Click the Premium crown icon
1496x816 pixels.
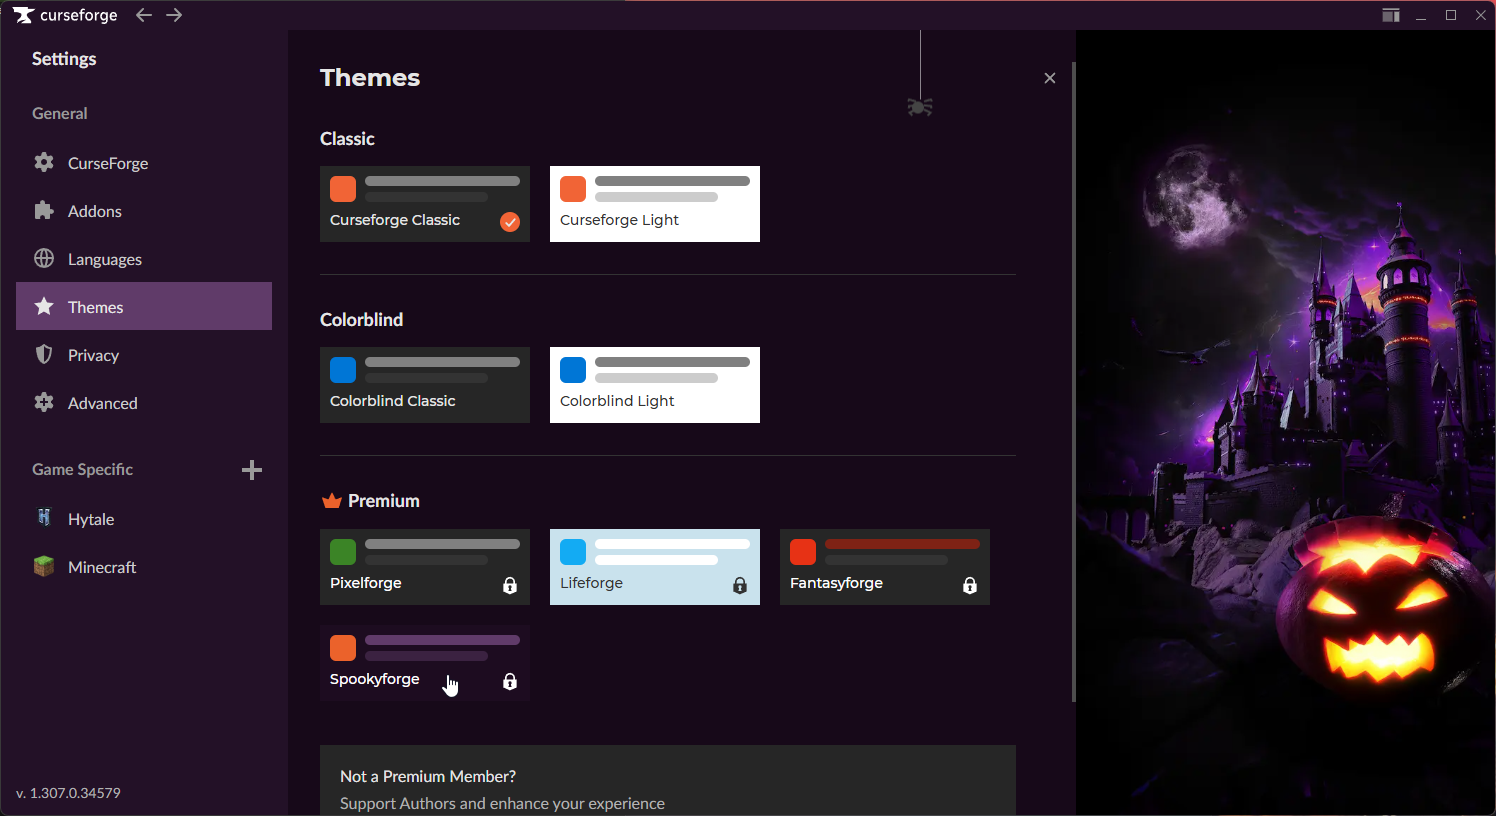pyautogui.click(x=332, y=500)
